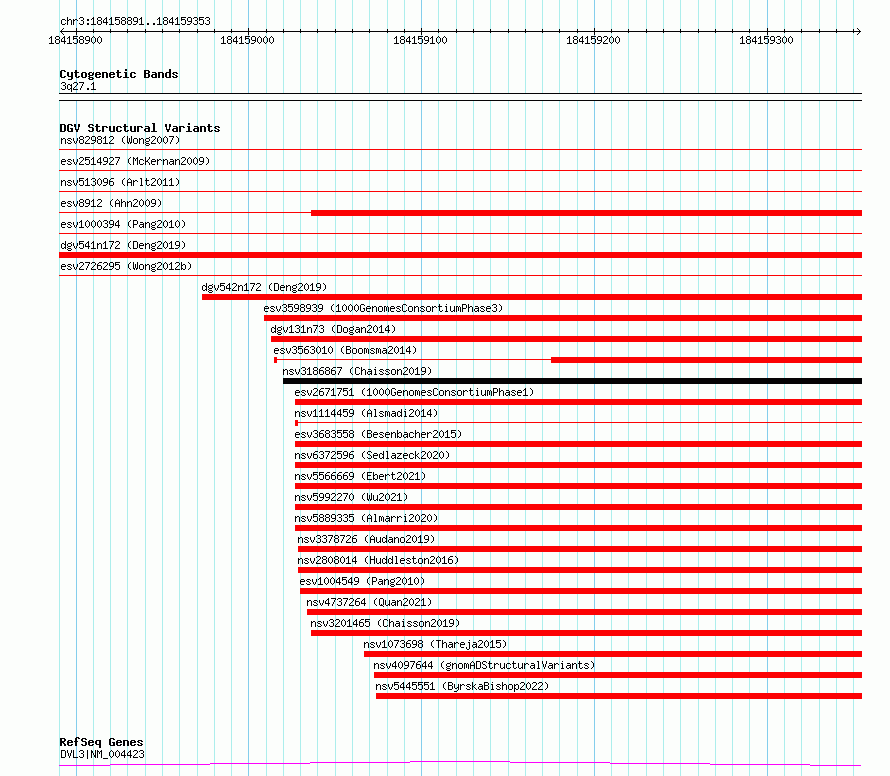Viewport: 890px width, 776px height.
Task: Open the nsv3201465 (Chaisson2019) variant
Action: (x=385, y=623)
